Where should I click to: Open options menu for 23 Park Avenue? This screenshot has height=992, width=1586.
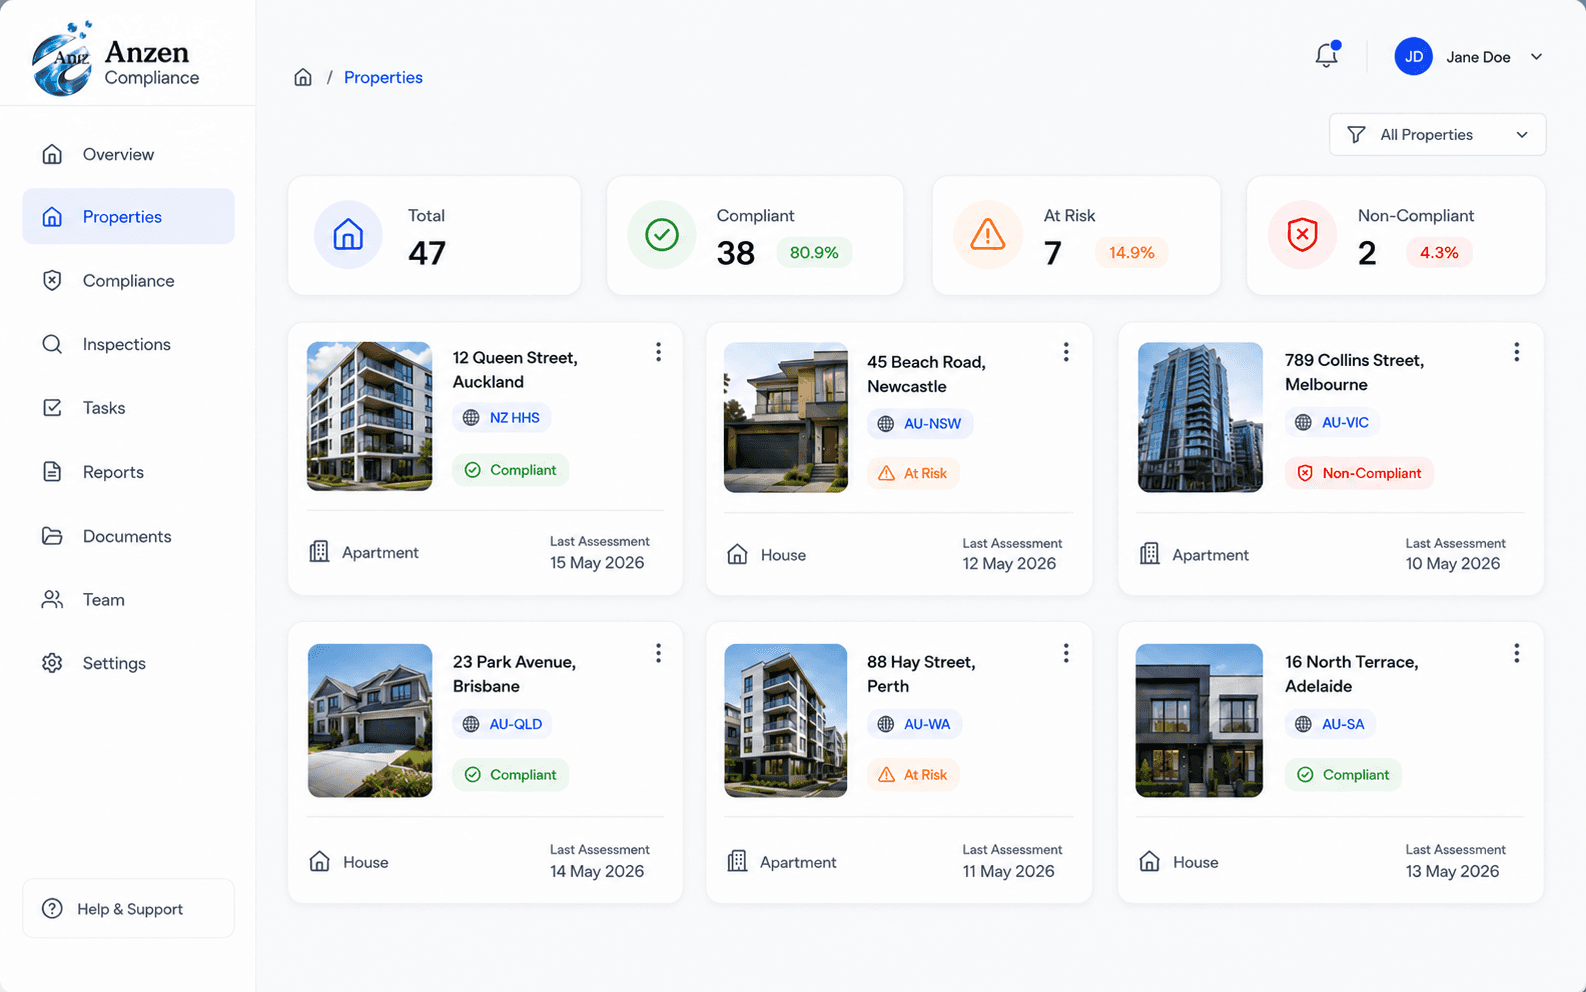658,653
